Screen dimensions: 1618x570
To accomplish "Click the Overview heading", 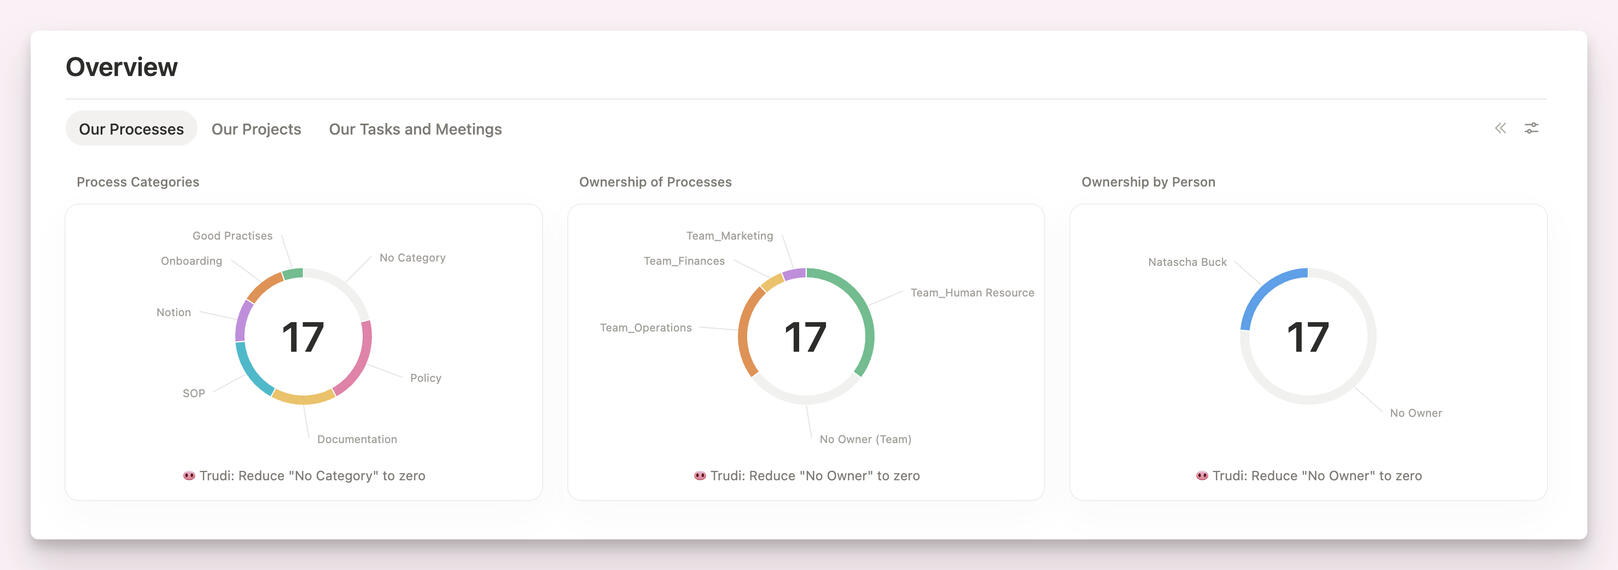I will coord(121,67).
